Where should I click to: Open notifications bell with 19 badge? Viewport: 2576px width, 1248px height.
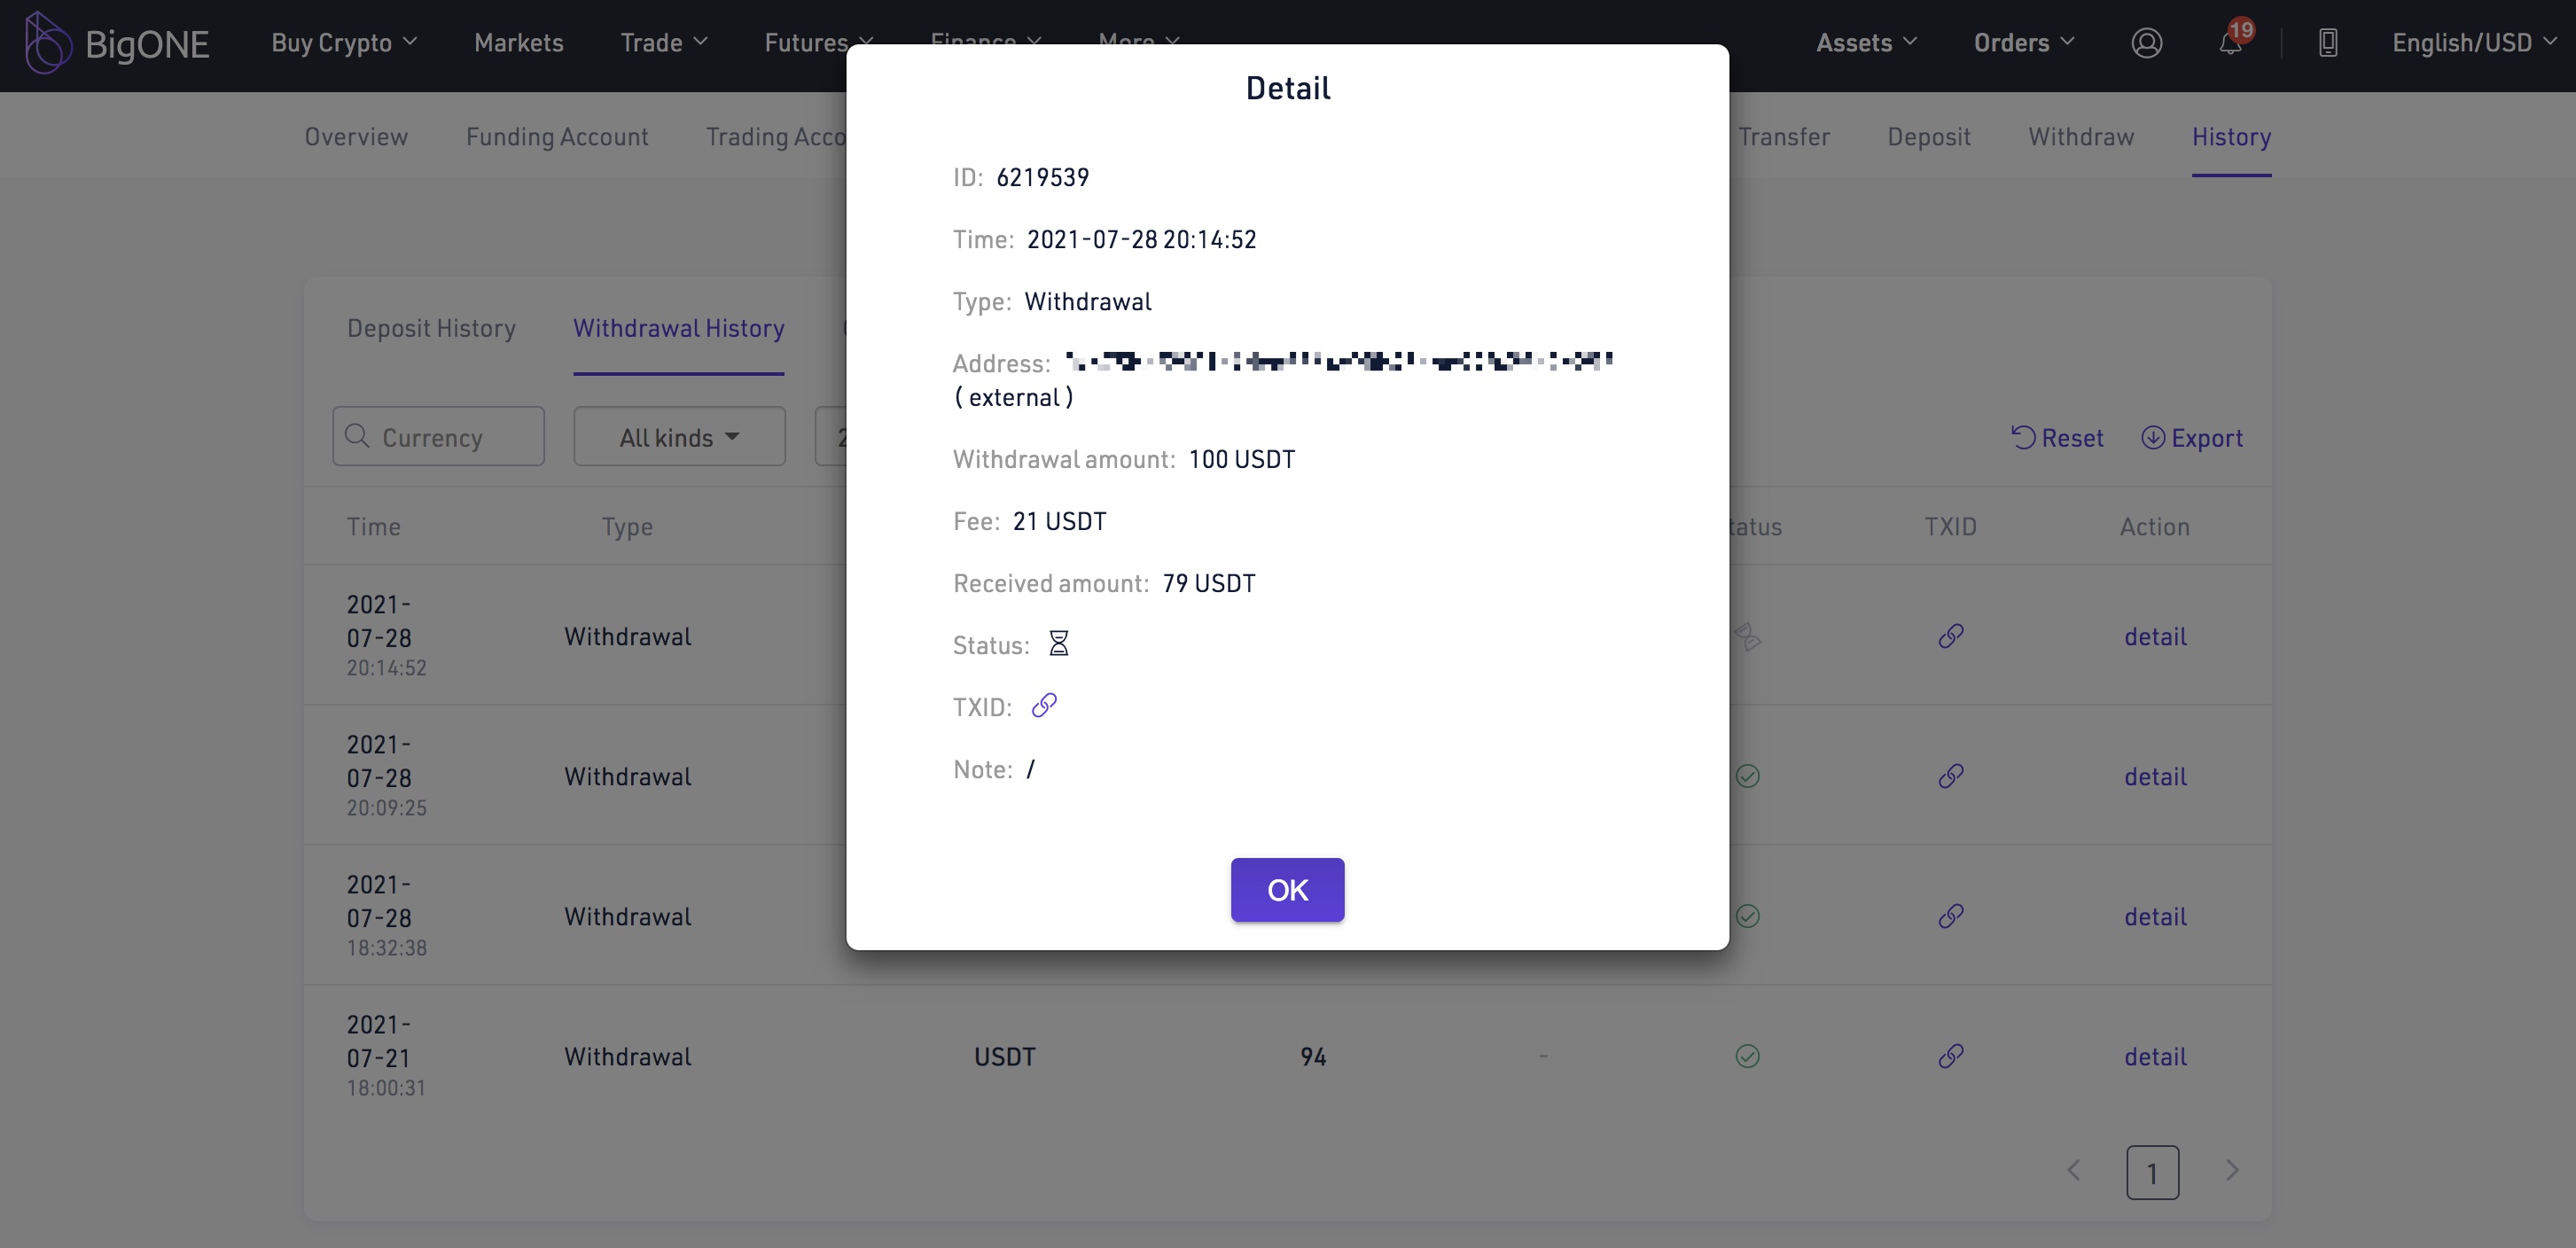point(2230,43)
